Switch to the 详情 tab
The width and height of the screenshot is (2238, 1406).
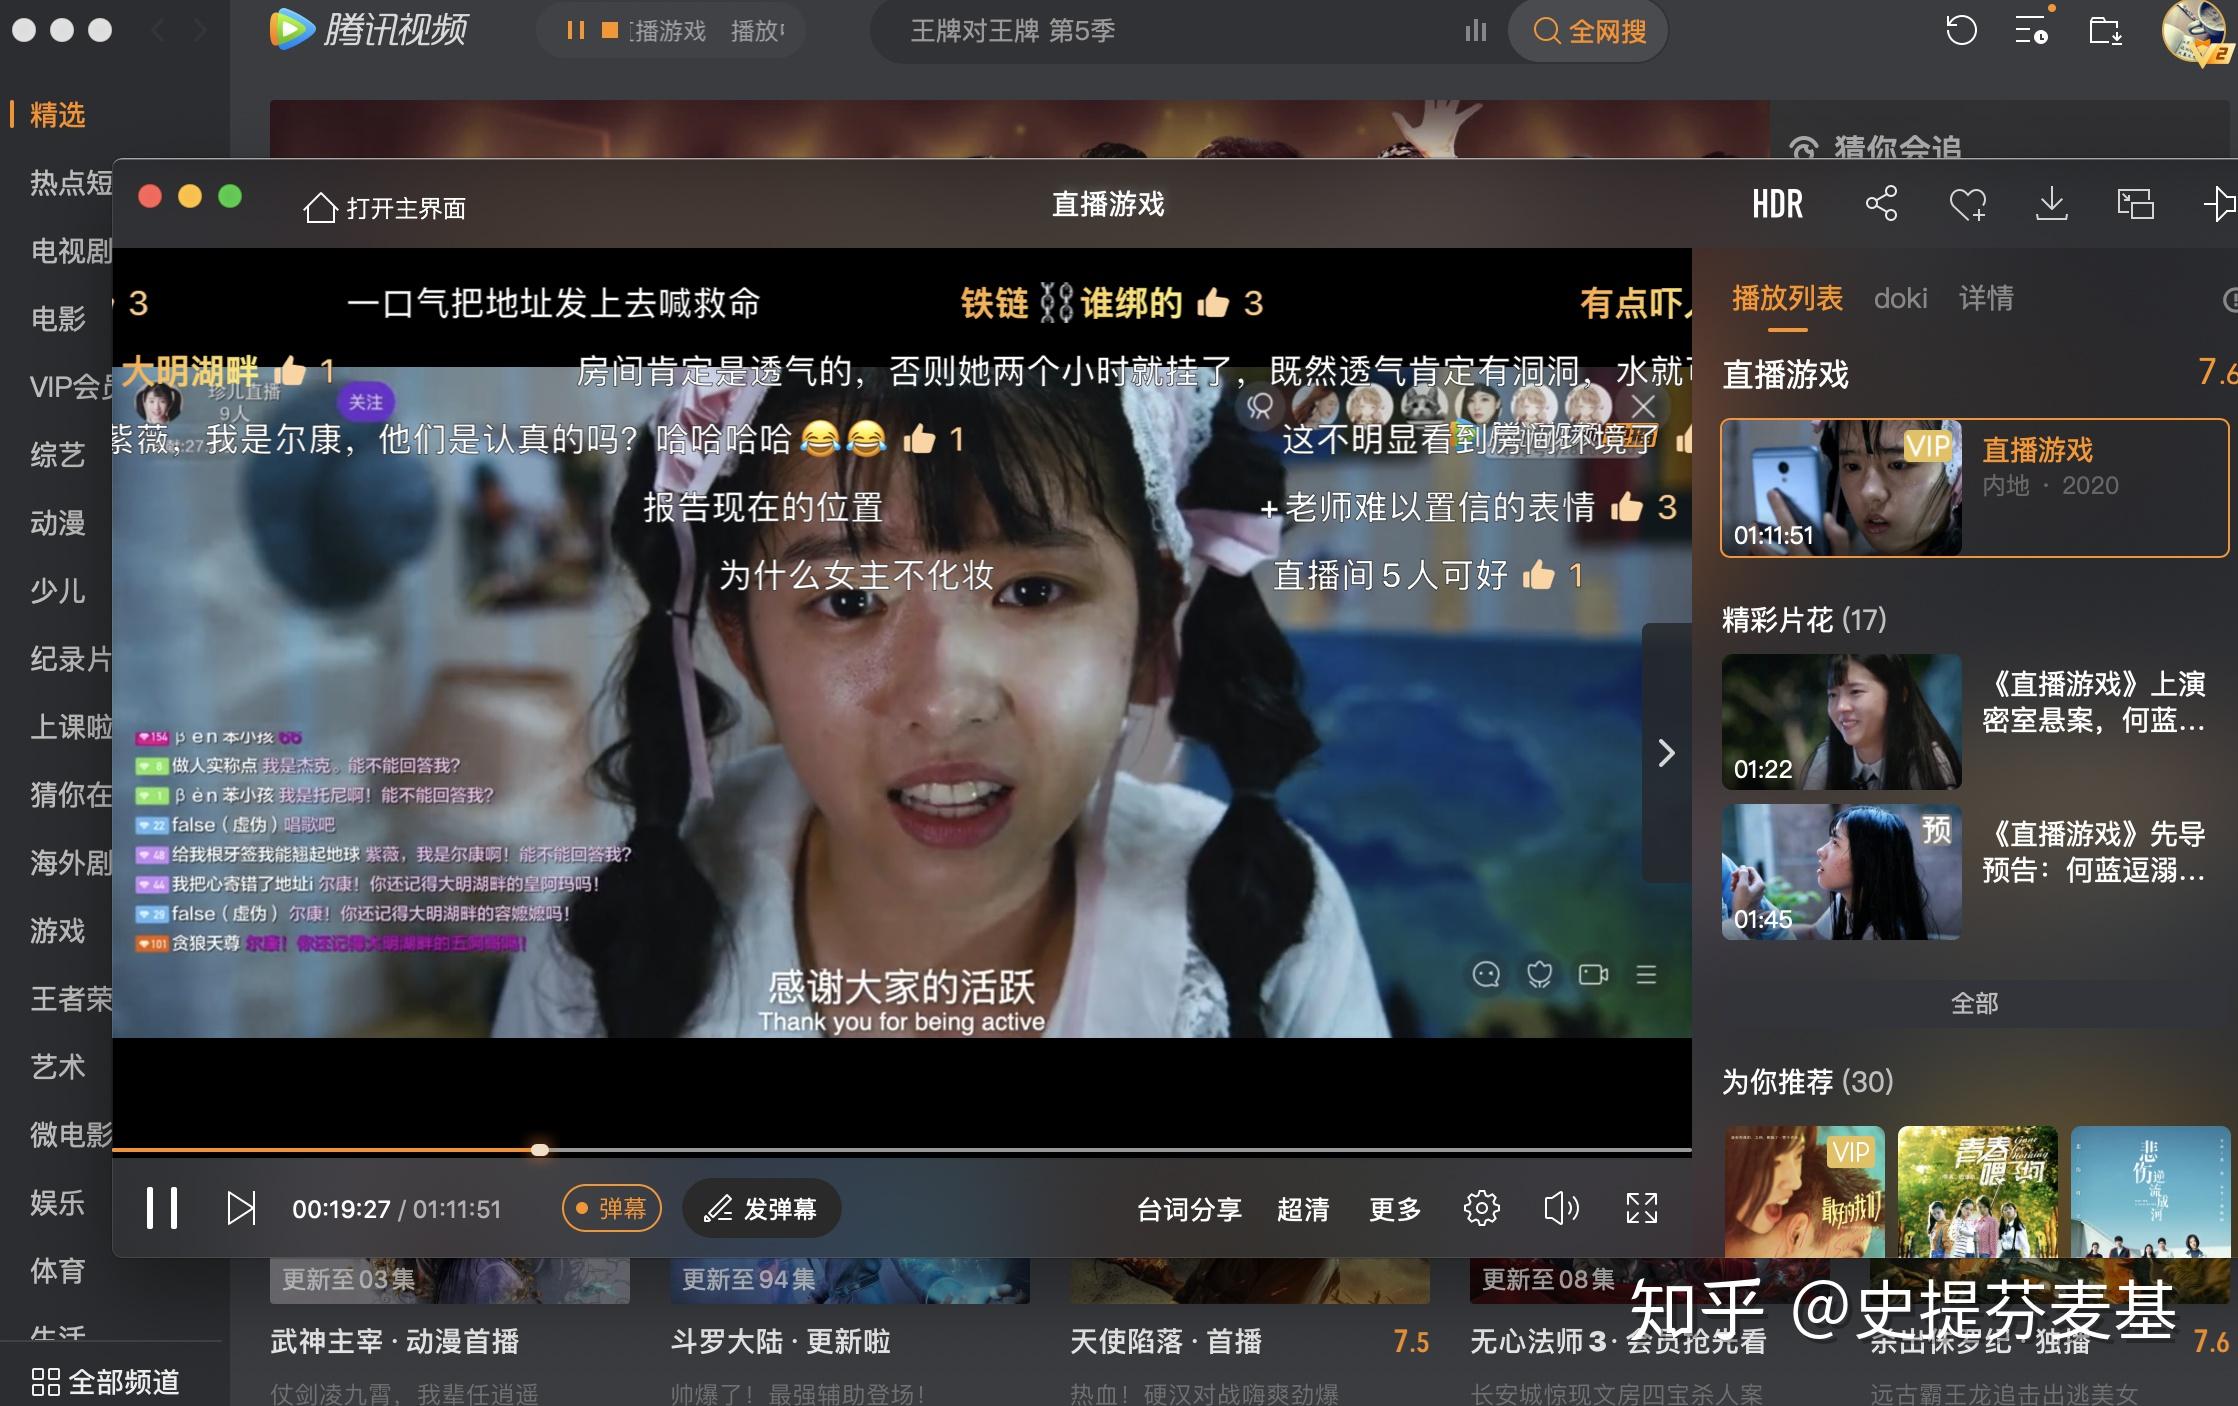tap(1986, 298)
